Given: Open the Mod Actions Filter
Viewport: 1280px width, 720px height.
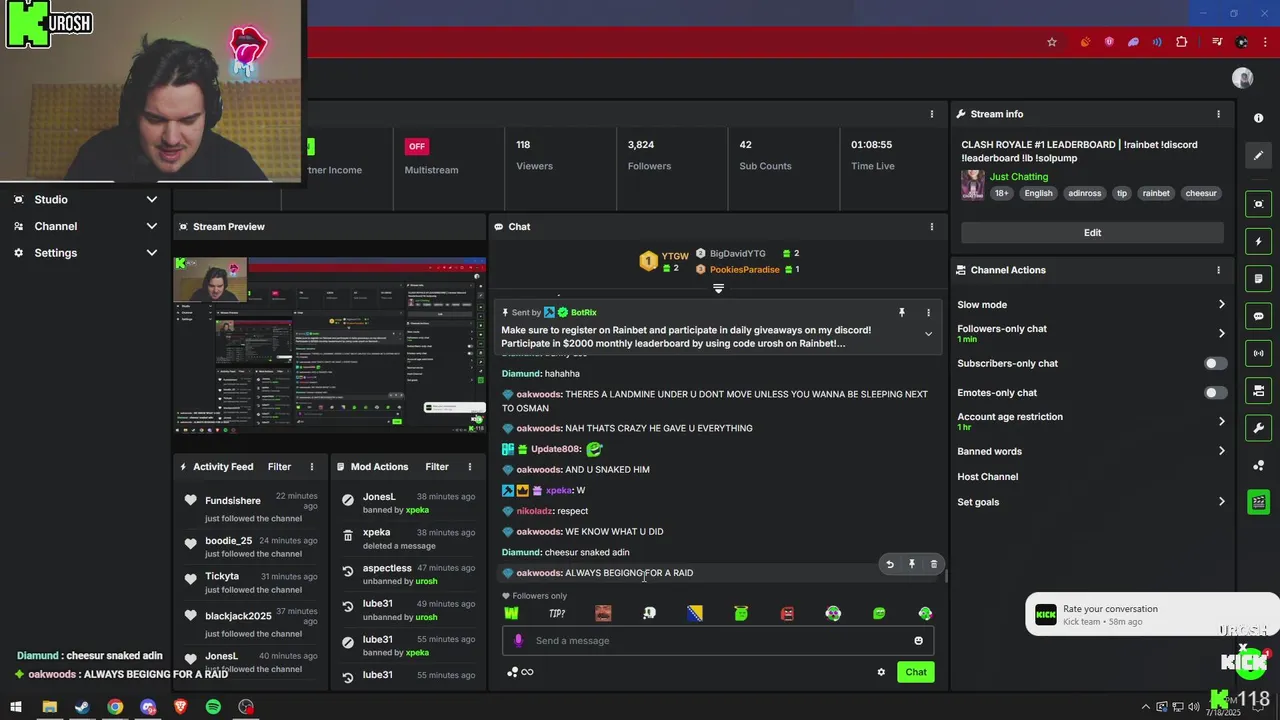Looking at the screenshot, I should (437, 467).
